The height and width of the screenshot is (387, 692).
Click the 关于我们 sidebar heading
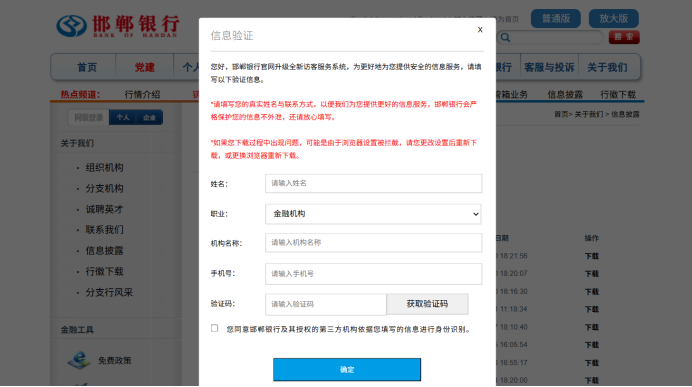point(77,143)
